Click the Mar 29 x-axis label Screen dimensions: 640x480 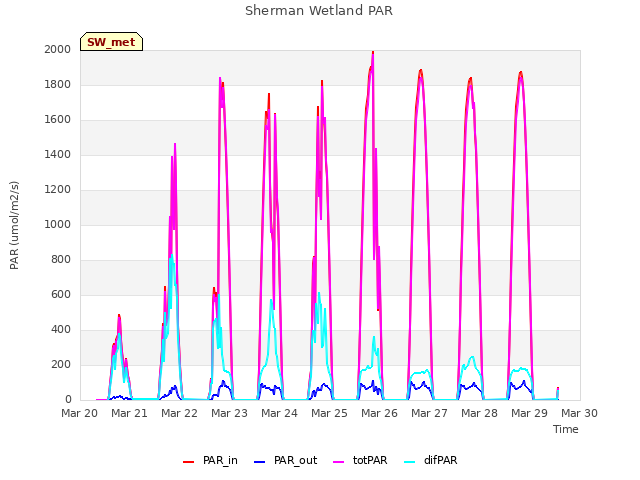tap(529, 413)
